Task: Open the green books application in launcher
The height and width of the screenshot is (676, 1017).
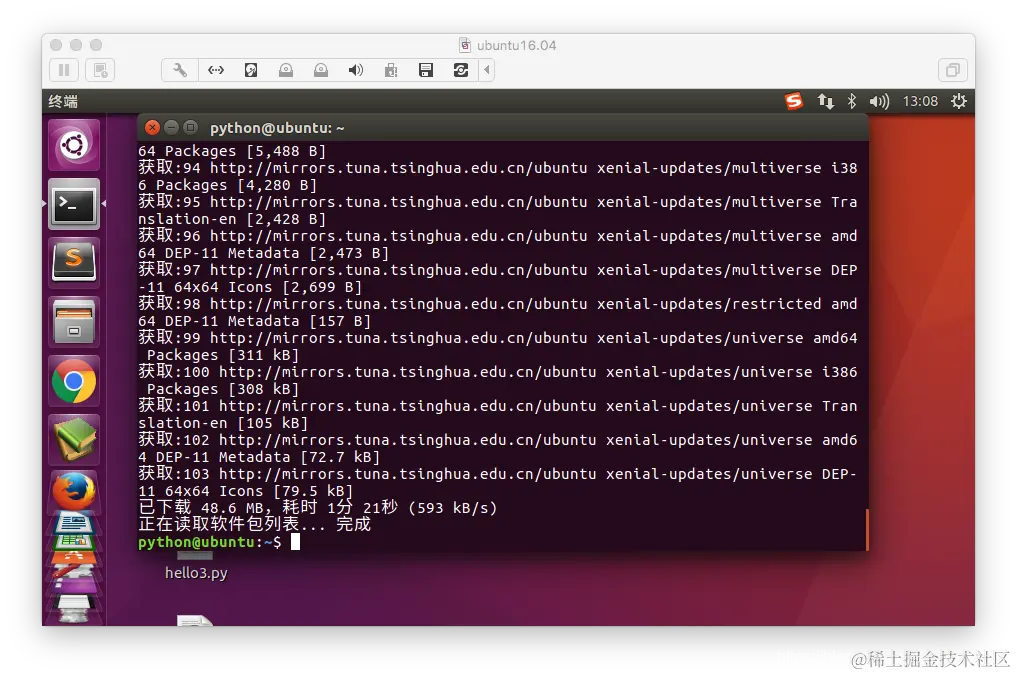Action: tap(74, 440)
